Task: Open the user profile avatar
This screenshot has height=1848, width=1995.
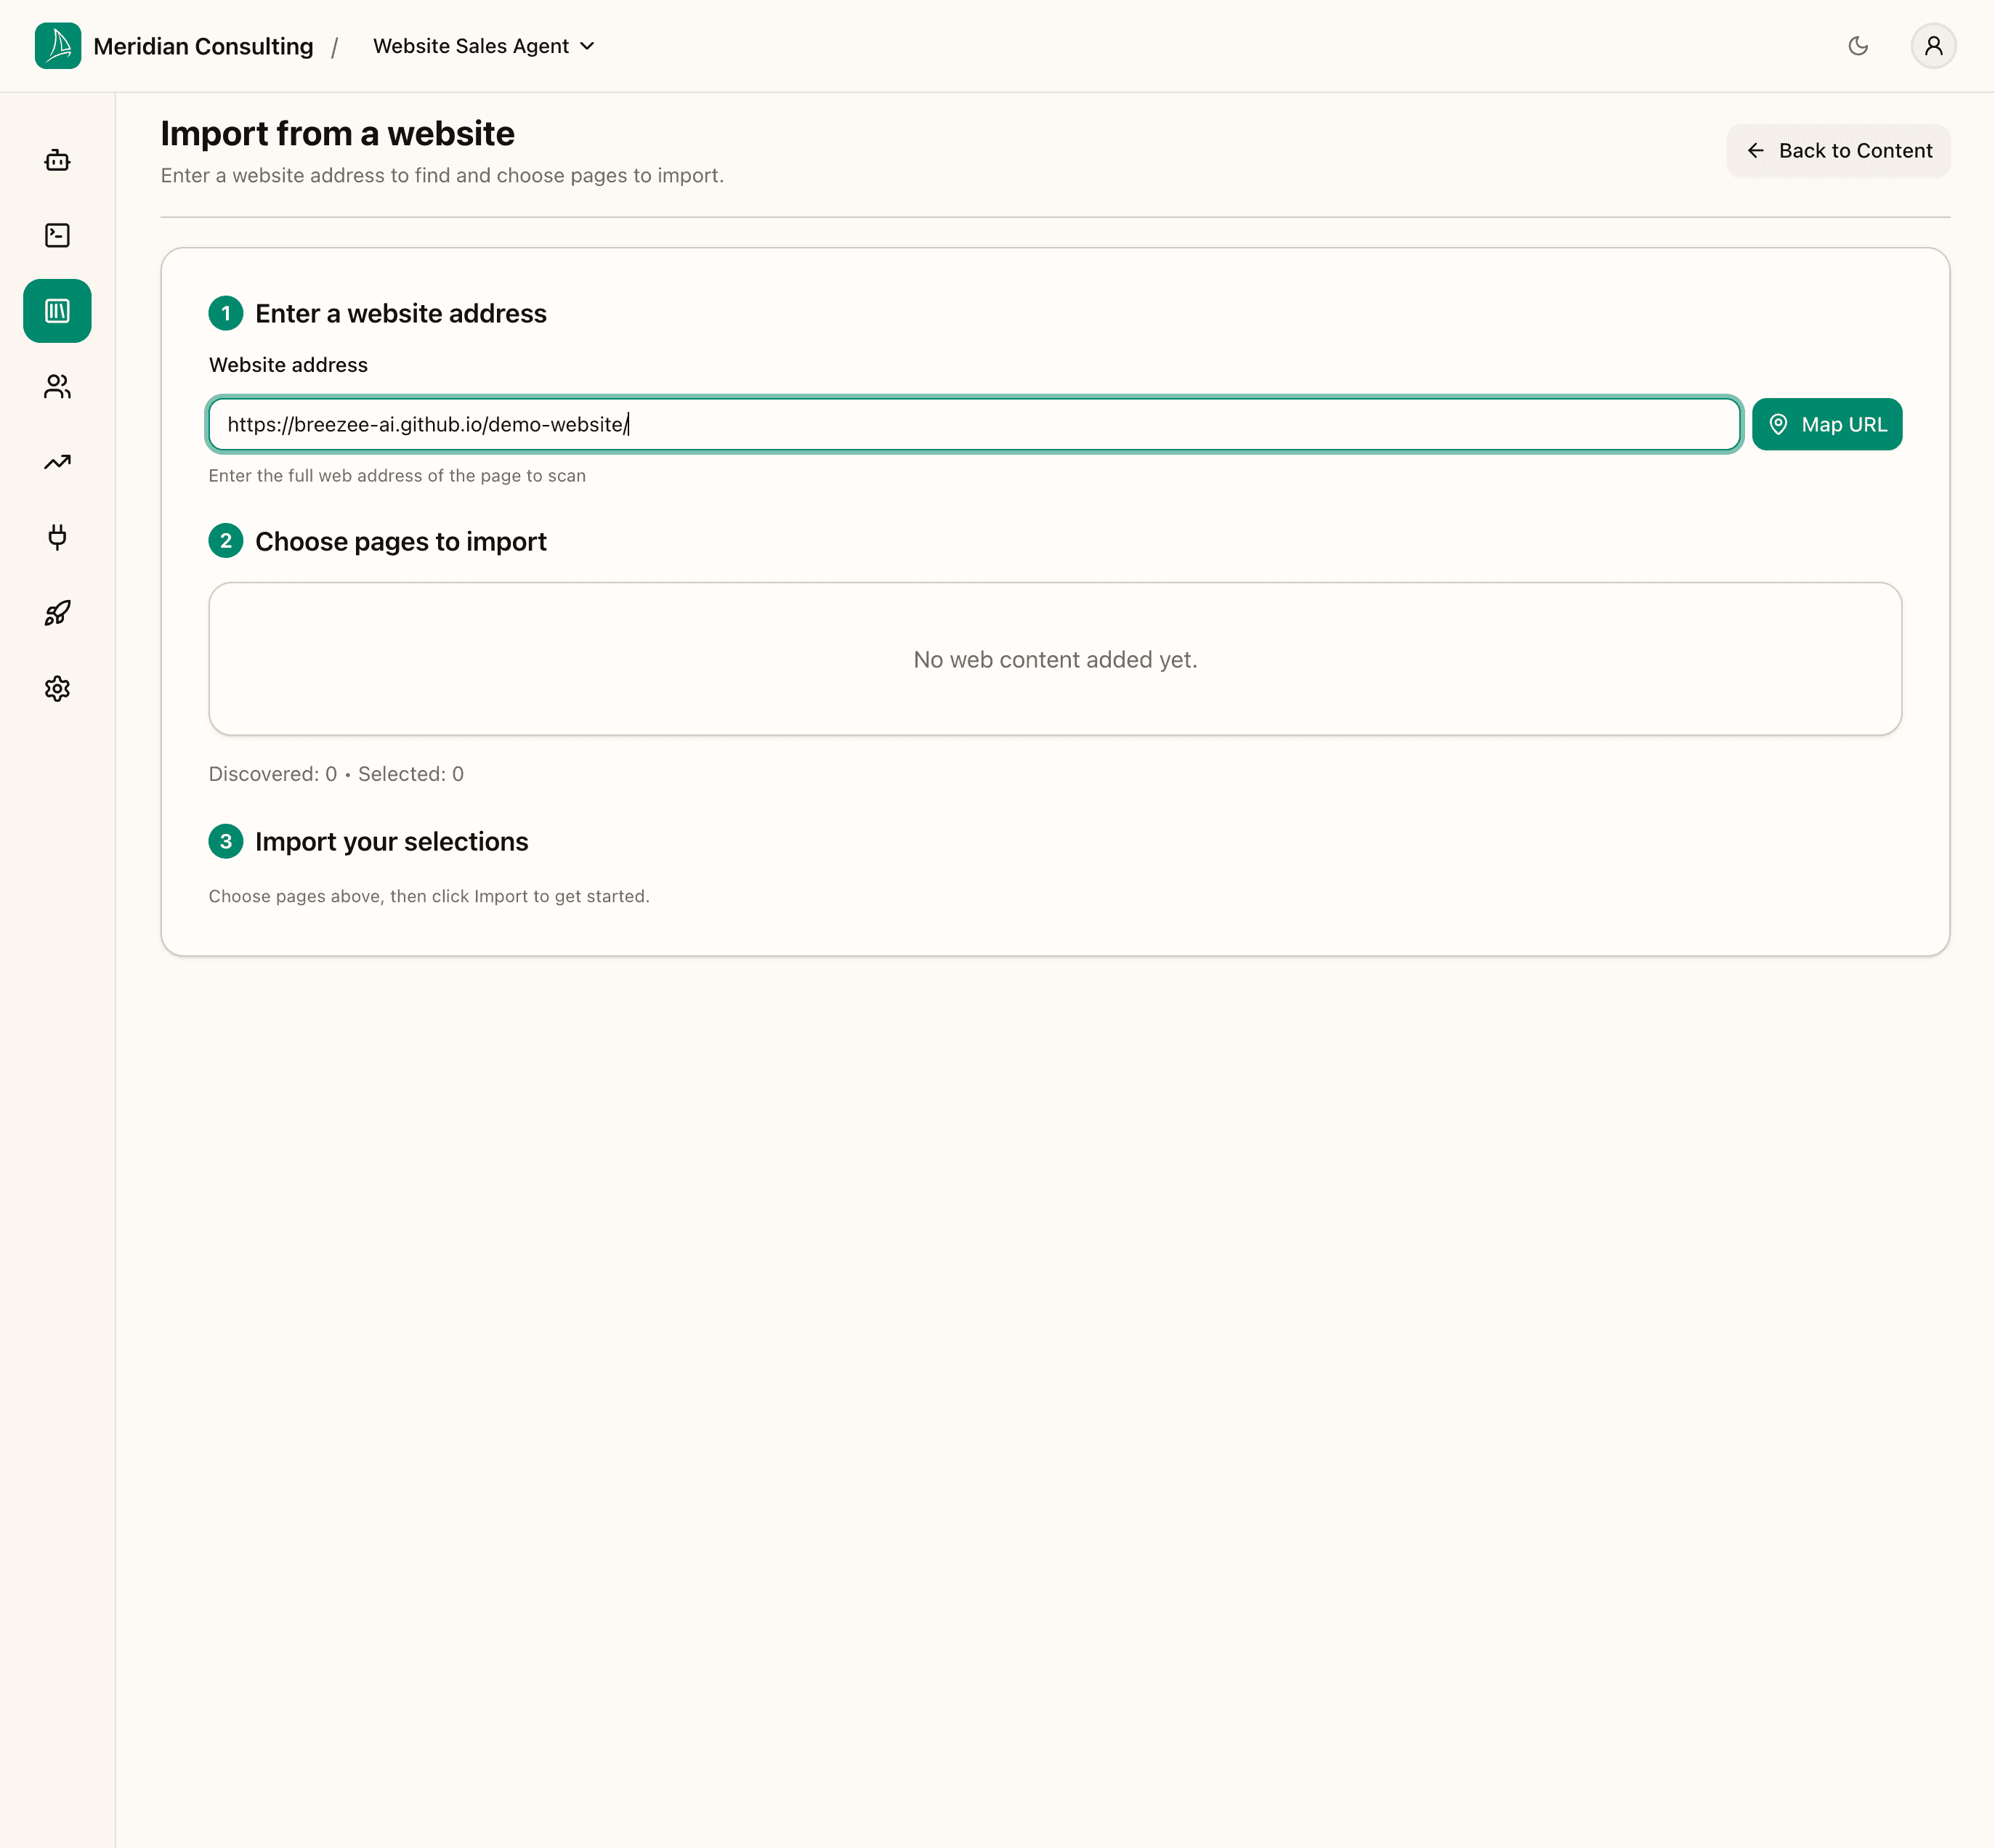Action: click(x=1933, y=46)
